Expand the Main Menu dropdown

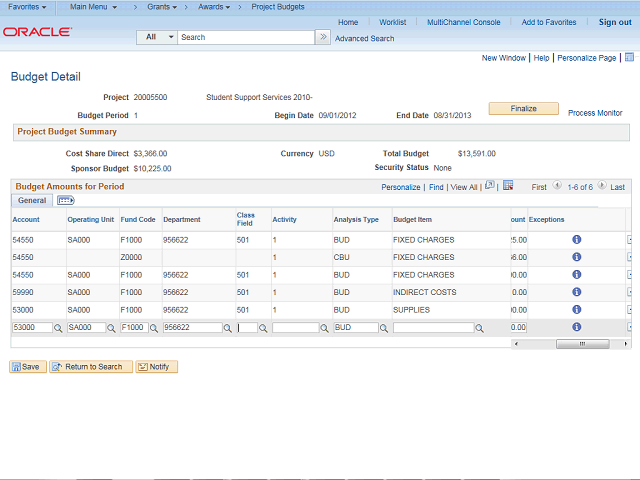click(92, 7)
